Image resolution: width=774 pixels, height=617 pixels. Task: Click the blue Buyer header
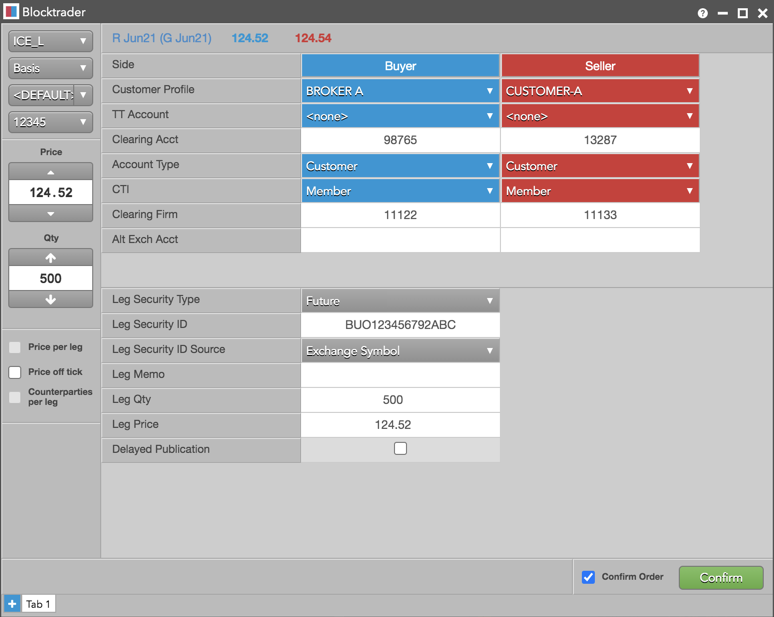(400, 66)
